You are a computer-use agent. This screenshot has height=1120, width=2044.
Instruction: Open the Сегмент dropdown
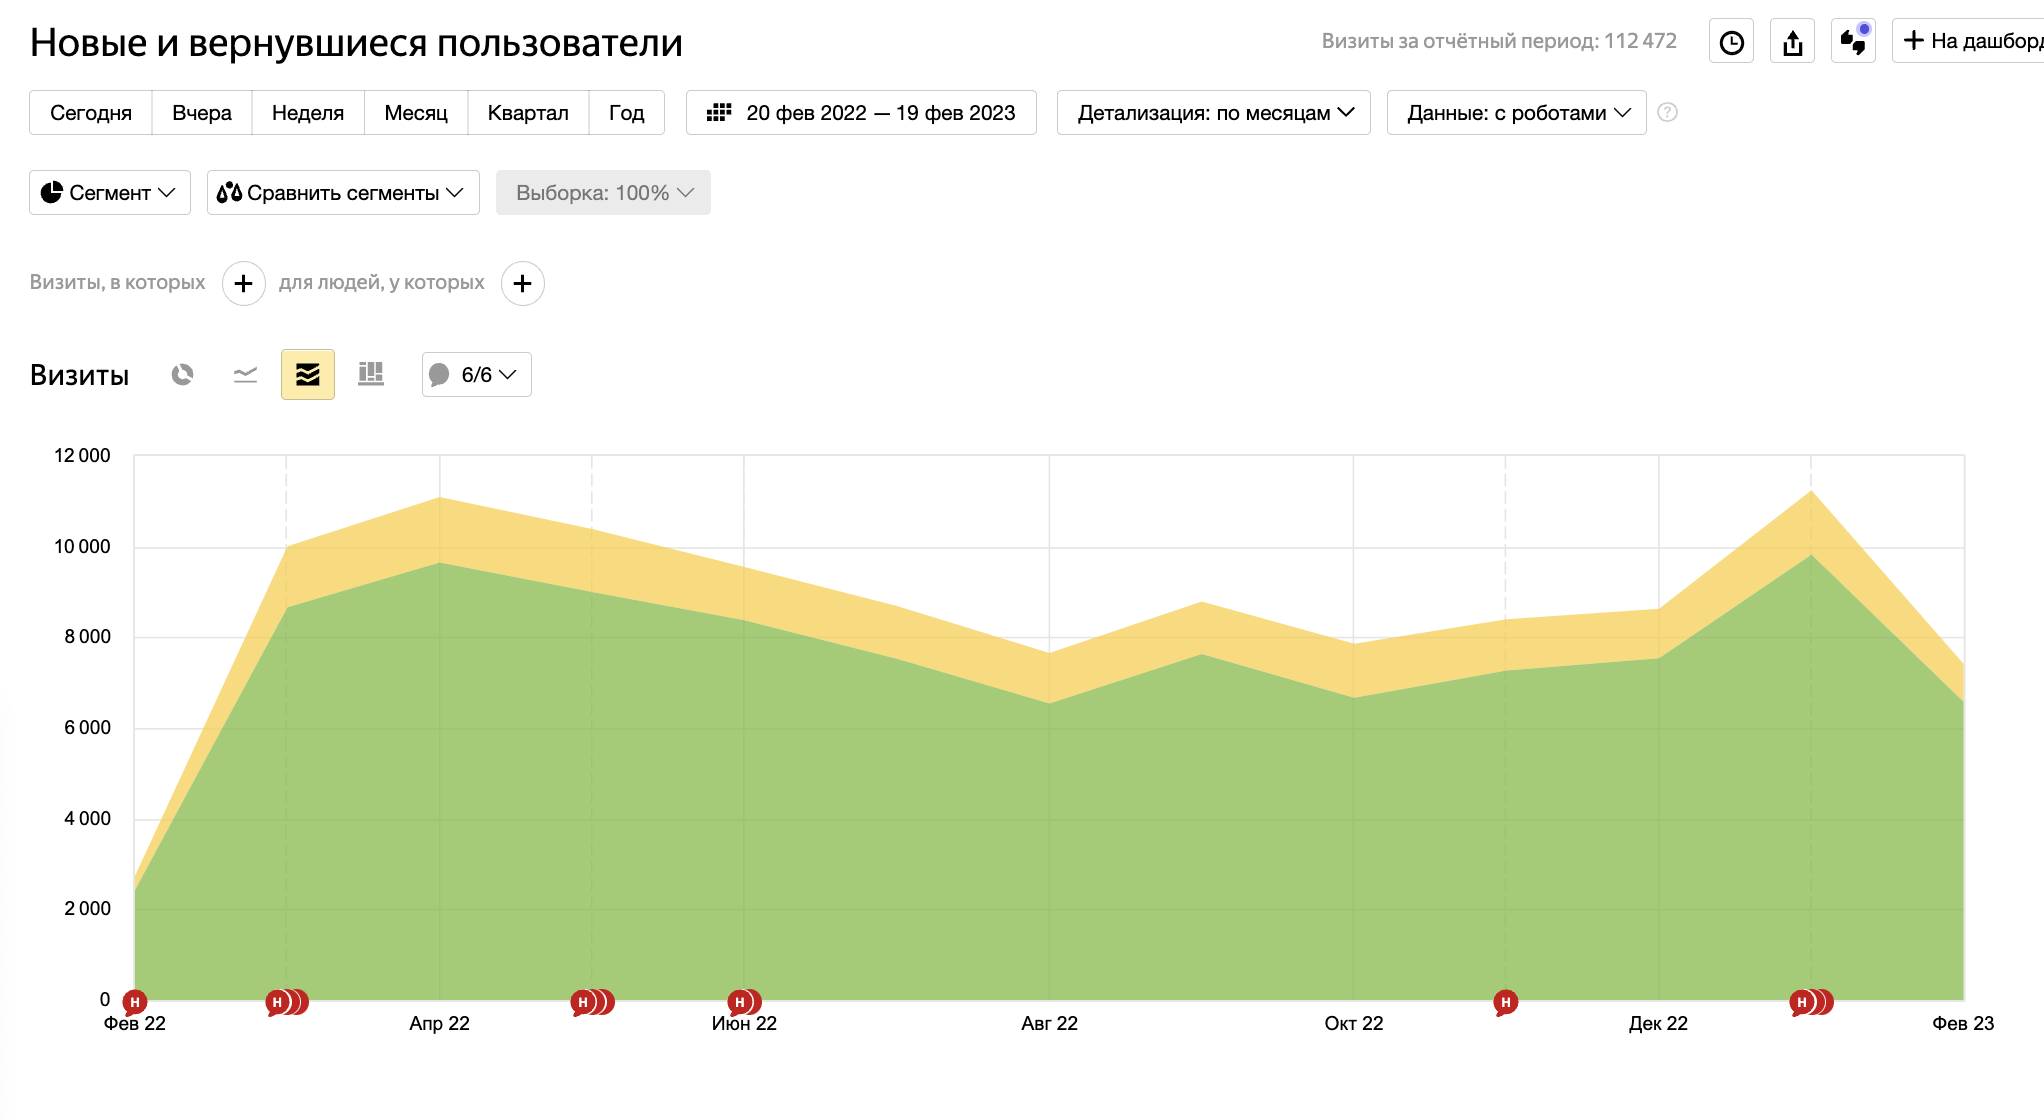(x=110, y=193)
